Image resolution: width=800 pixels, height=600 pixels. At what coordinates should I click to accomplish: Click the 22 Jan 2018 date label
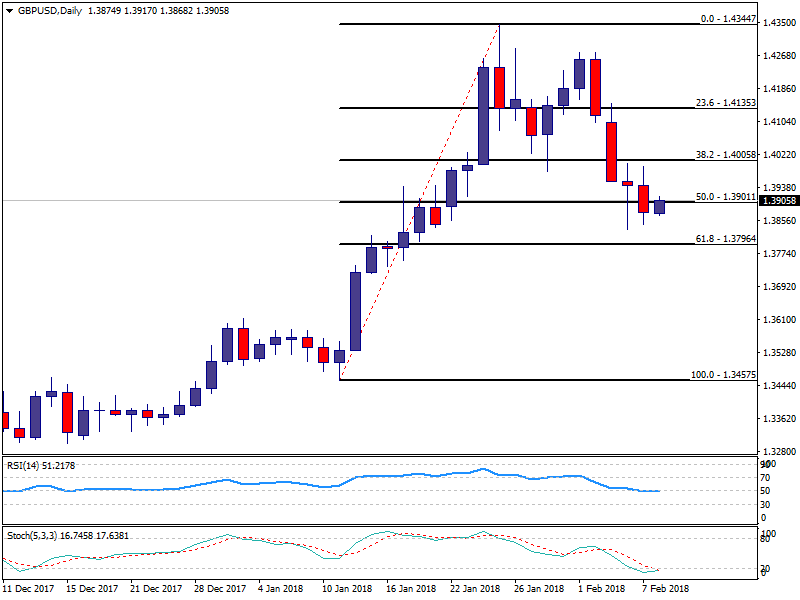click(x=475, y=589)
